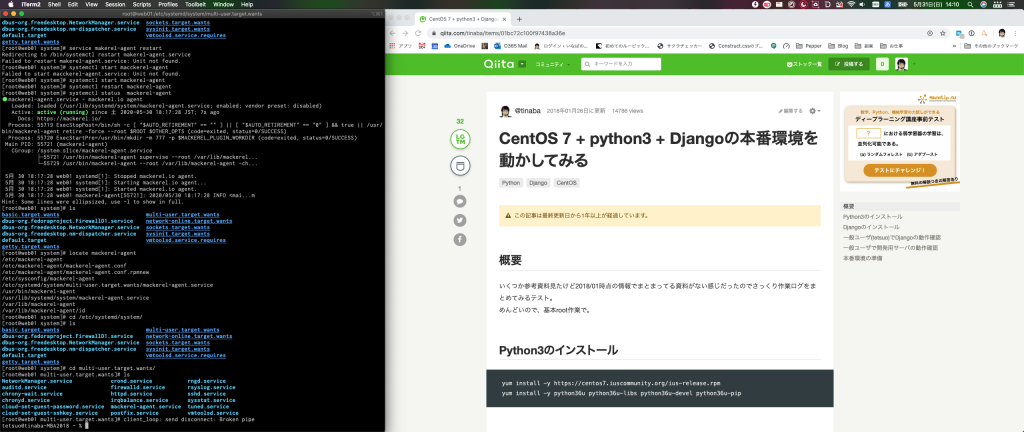Open the Apple menu

pyautogui.click(x=10, y=4)
